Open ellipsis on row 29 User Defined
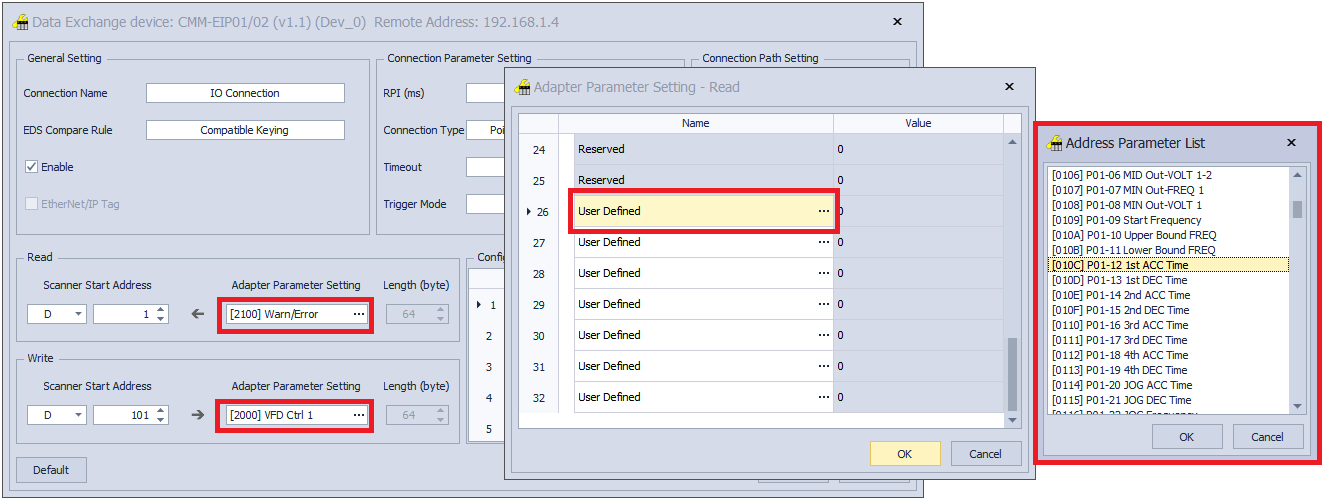This screenshot has height=500, width=1326. click(x=824, y=304)
